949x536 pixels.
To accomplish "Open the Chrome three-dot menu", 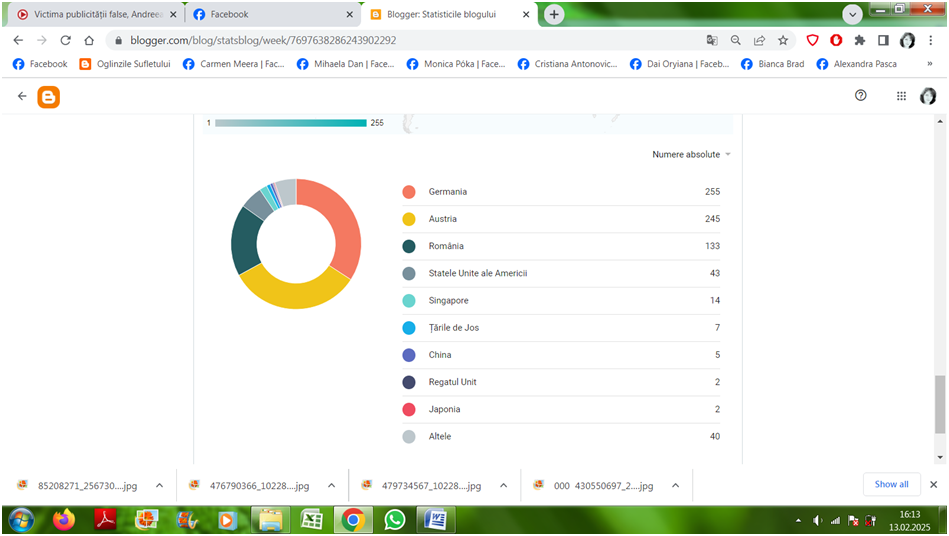I will click(x=930, y=40).
